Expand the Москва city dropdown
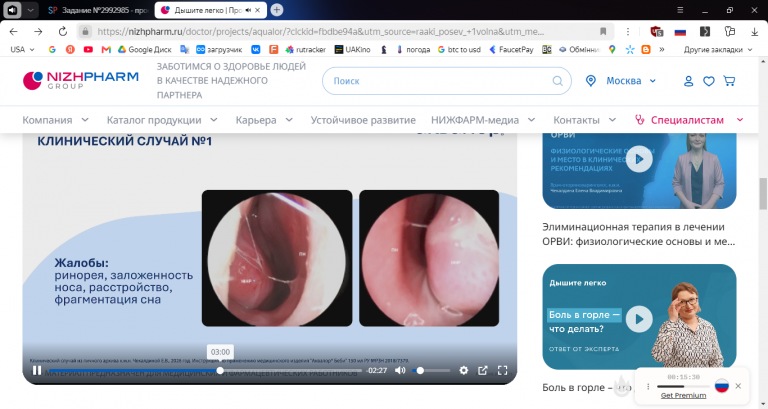 pos(631,81)
